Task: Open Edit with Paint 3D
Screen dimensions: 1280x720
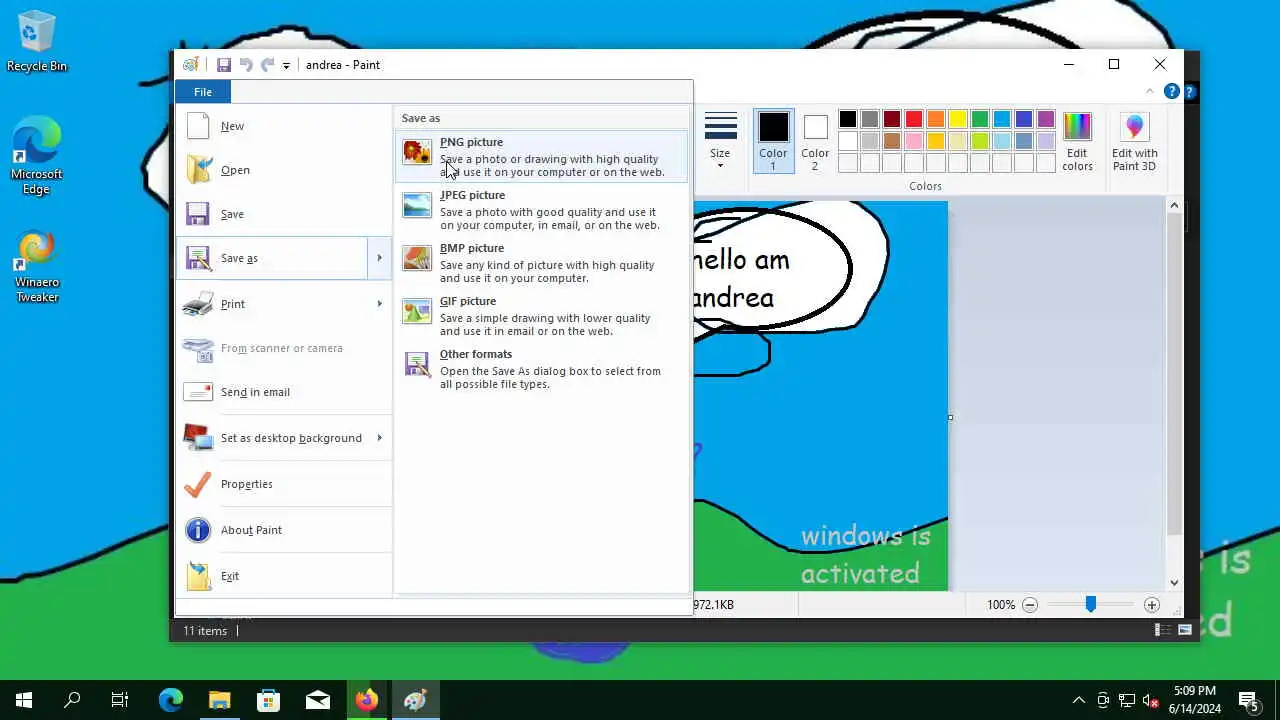Action: (x=1134, y=141)
